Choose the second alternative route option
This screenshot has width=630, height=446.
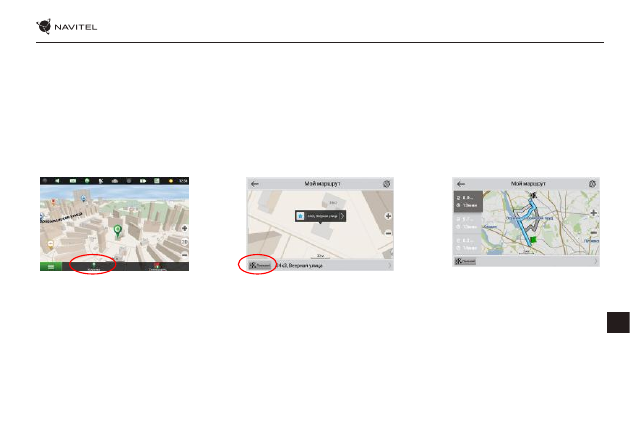coord(468,223)
